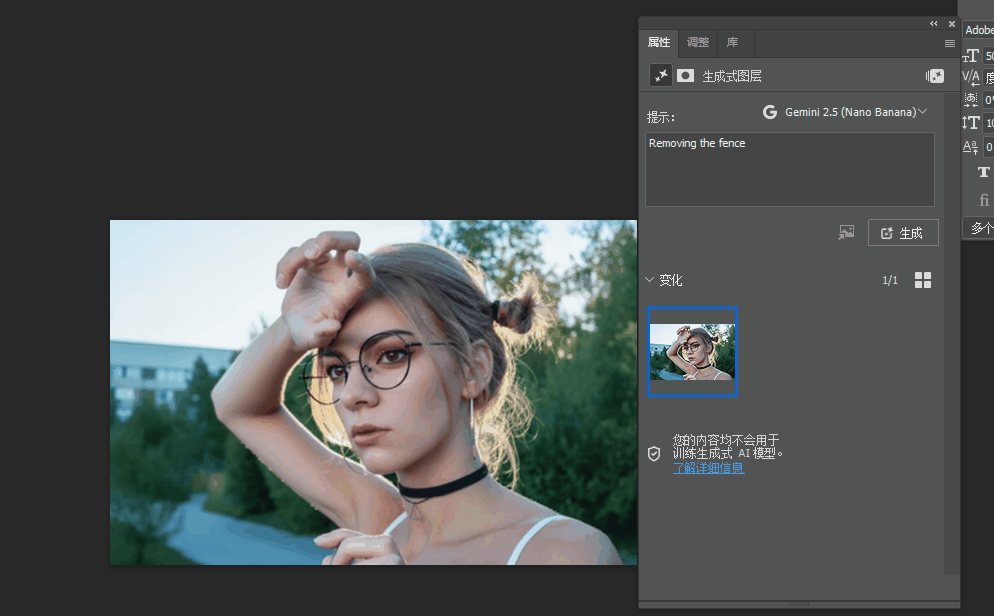Collapse the panel with double-arrow icon
994x616 pixels.
934,23
